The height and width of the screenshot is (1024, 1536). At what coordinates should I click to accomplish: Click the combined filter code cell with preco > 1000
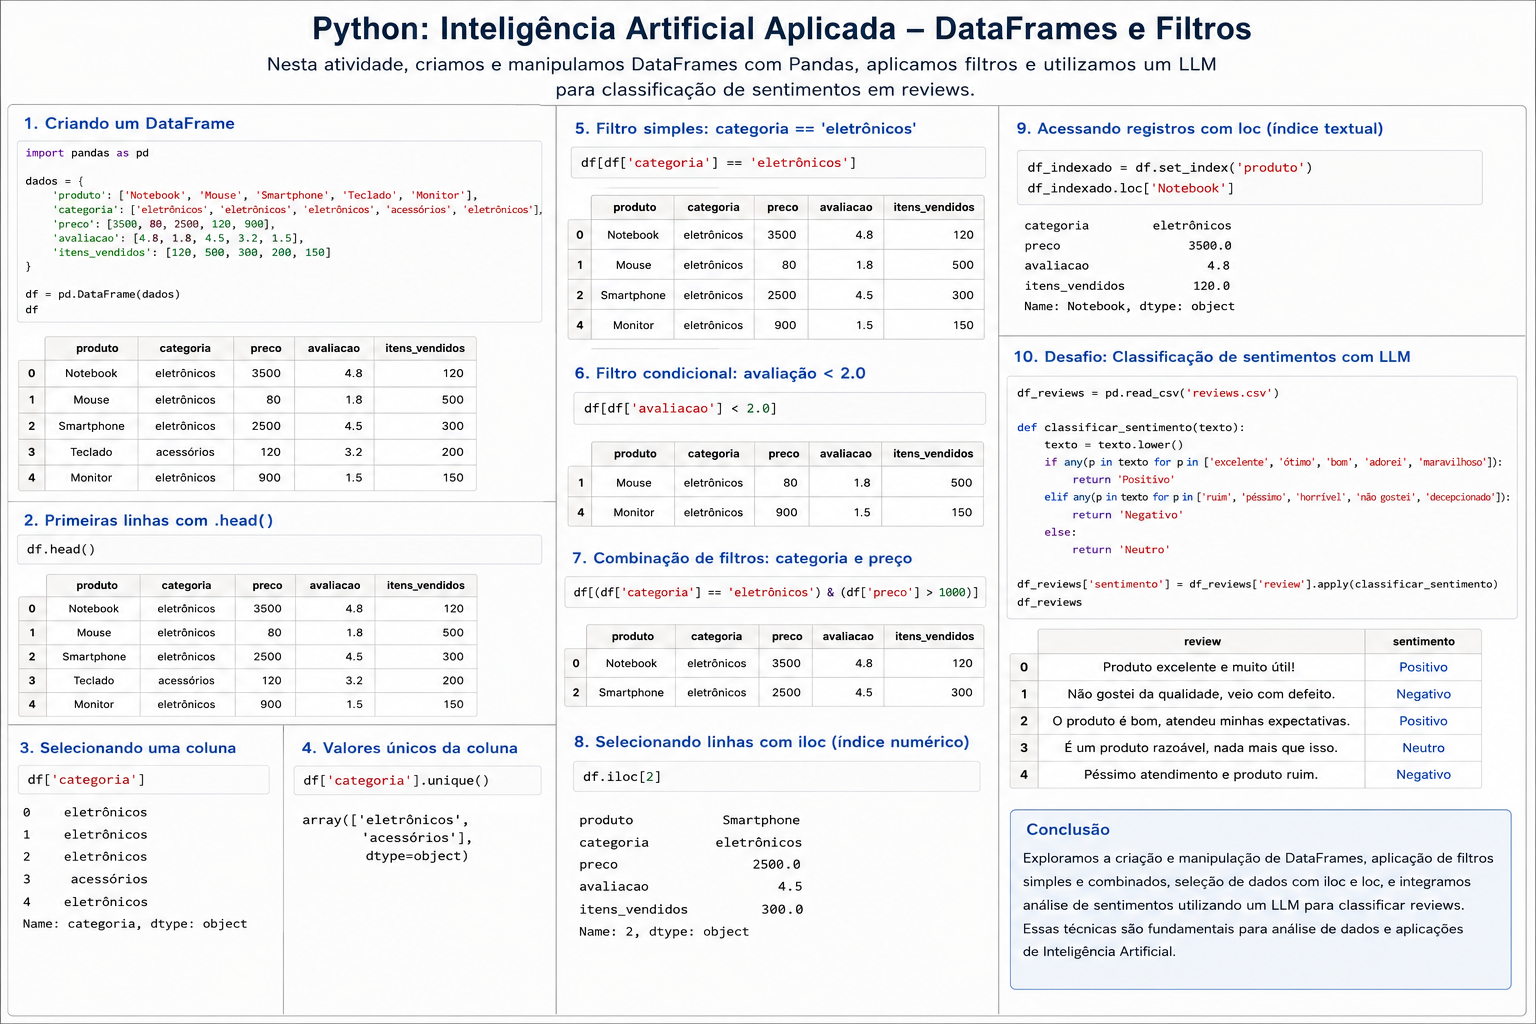tap(775, 592)
